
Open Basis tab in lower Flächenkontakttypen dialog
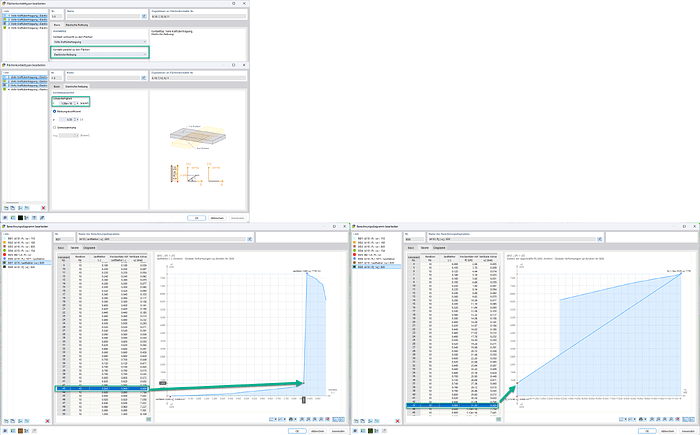57,86
